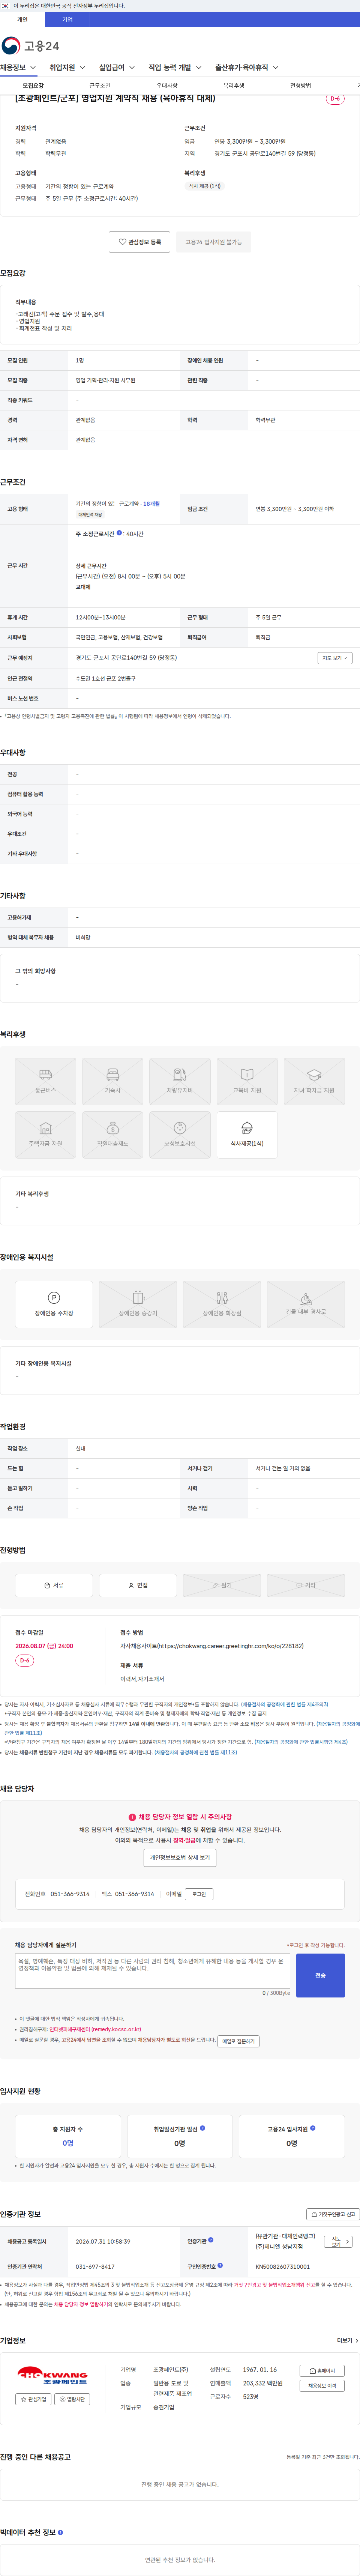Click the 기타 screening step icon
Viewport: 360px width, 2576px height.
pos(306,1585)
